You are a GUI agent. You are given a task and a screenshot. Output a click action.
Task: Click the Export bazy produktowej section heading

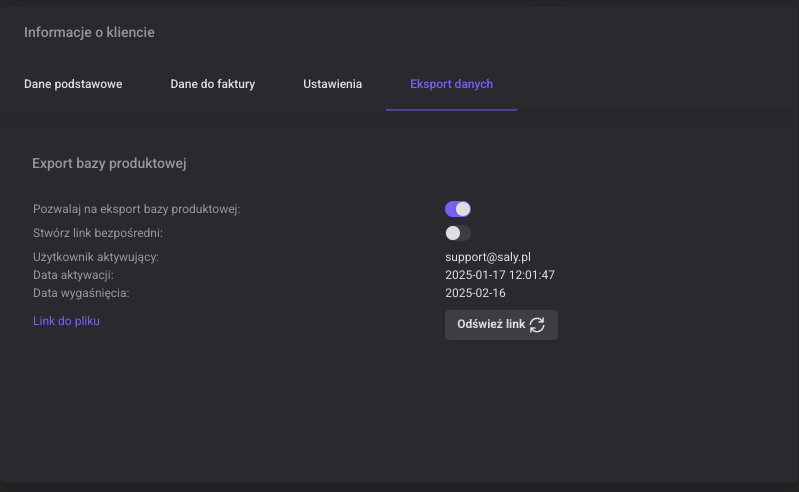coord(109,162)
